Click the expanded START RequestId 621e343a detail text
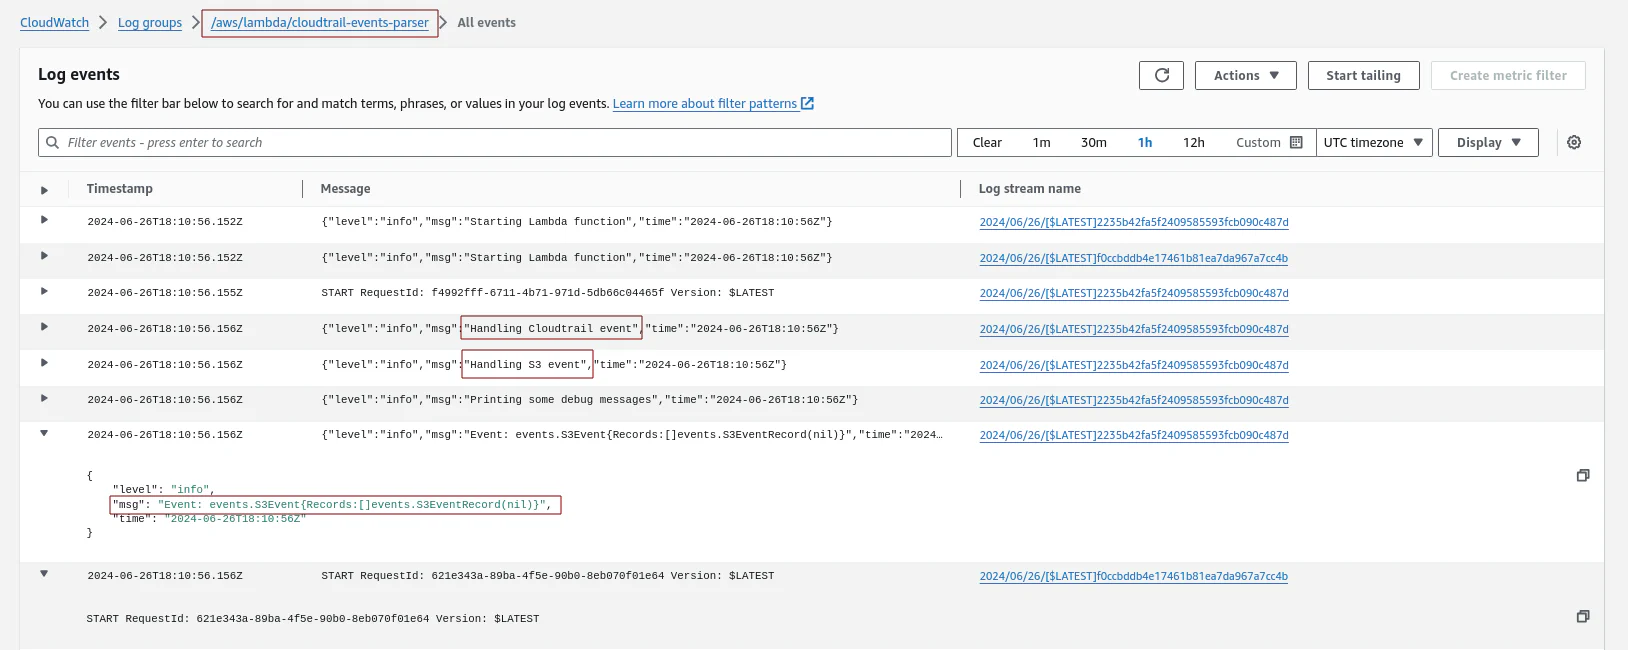 tap(313, 619)
